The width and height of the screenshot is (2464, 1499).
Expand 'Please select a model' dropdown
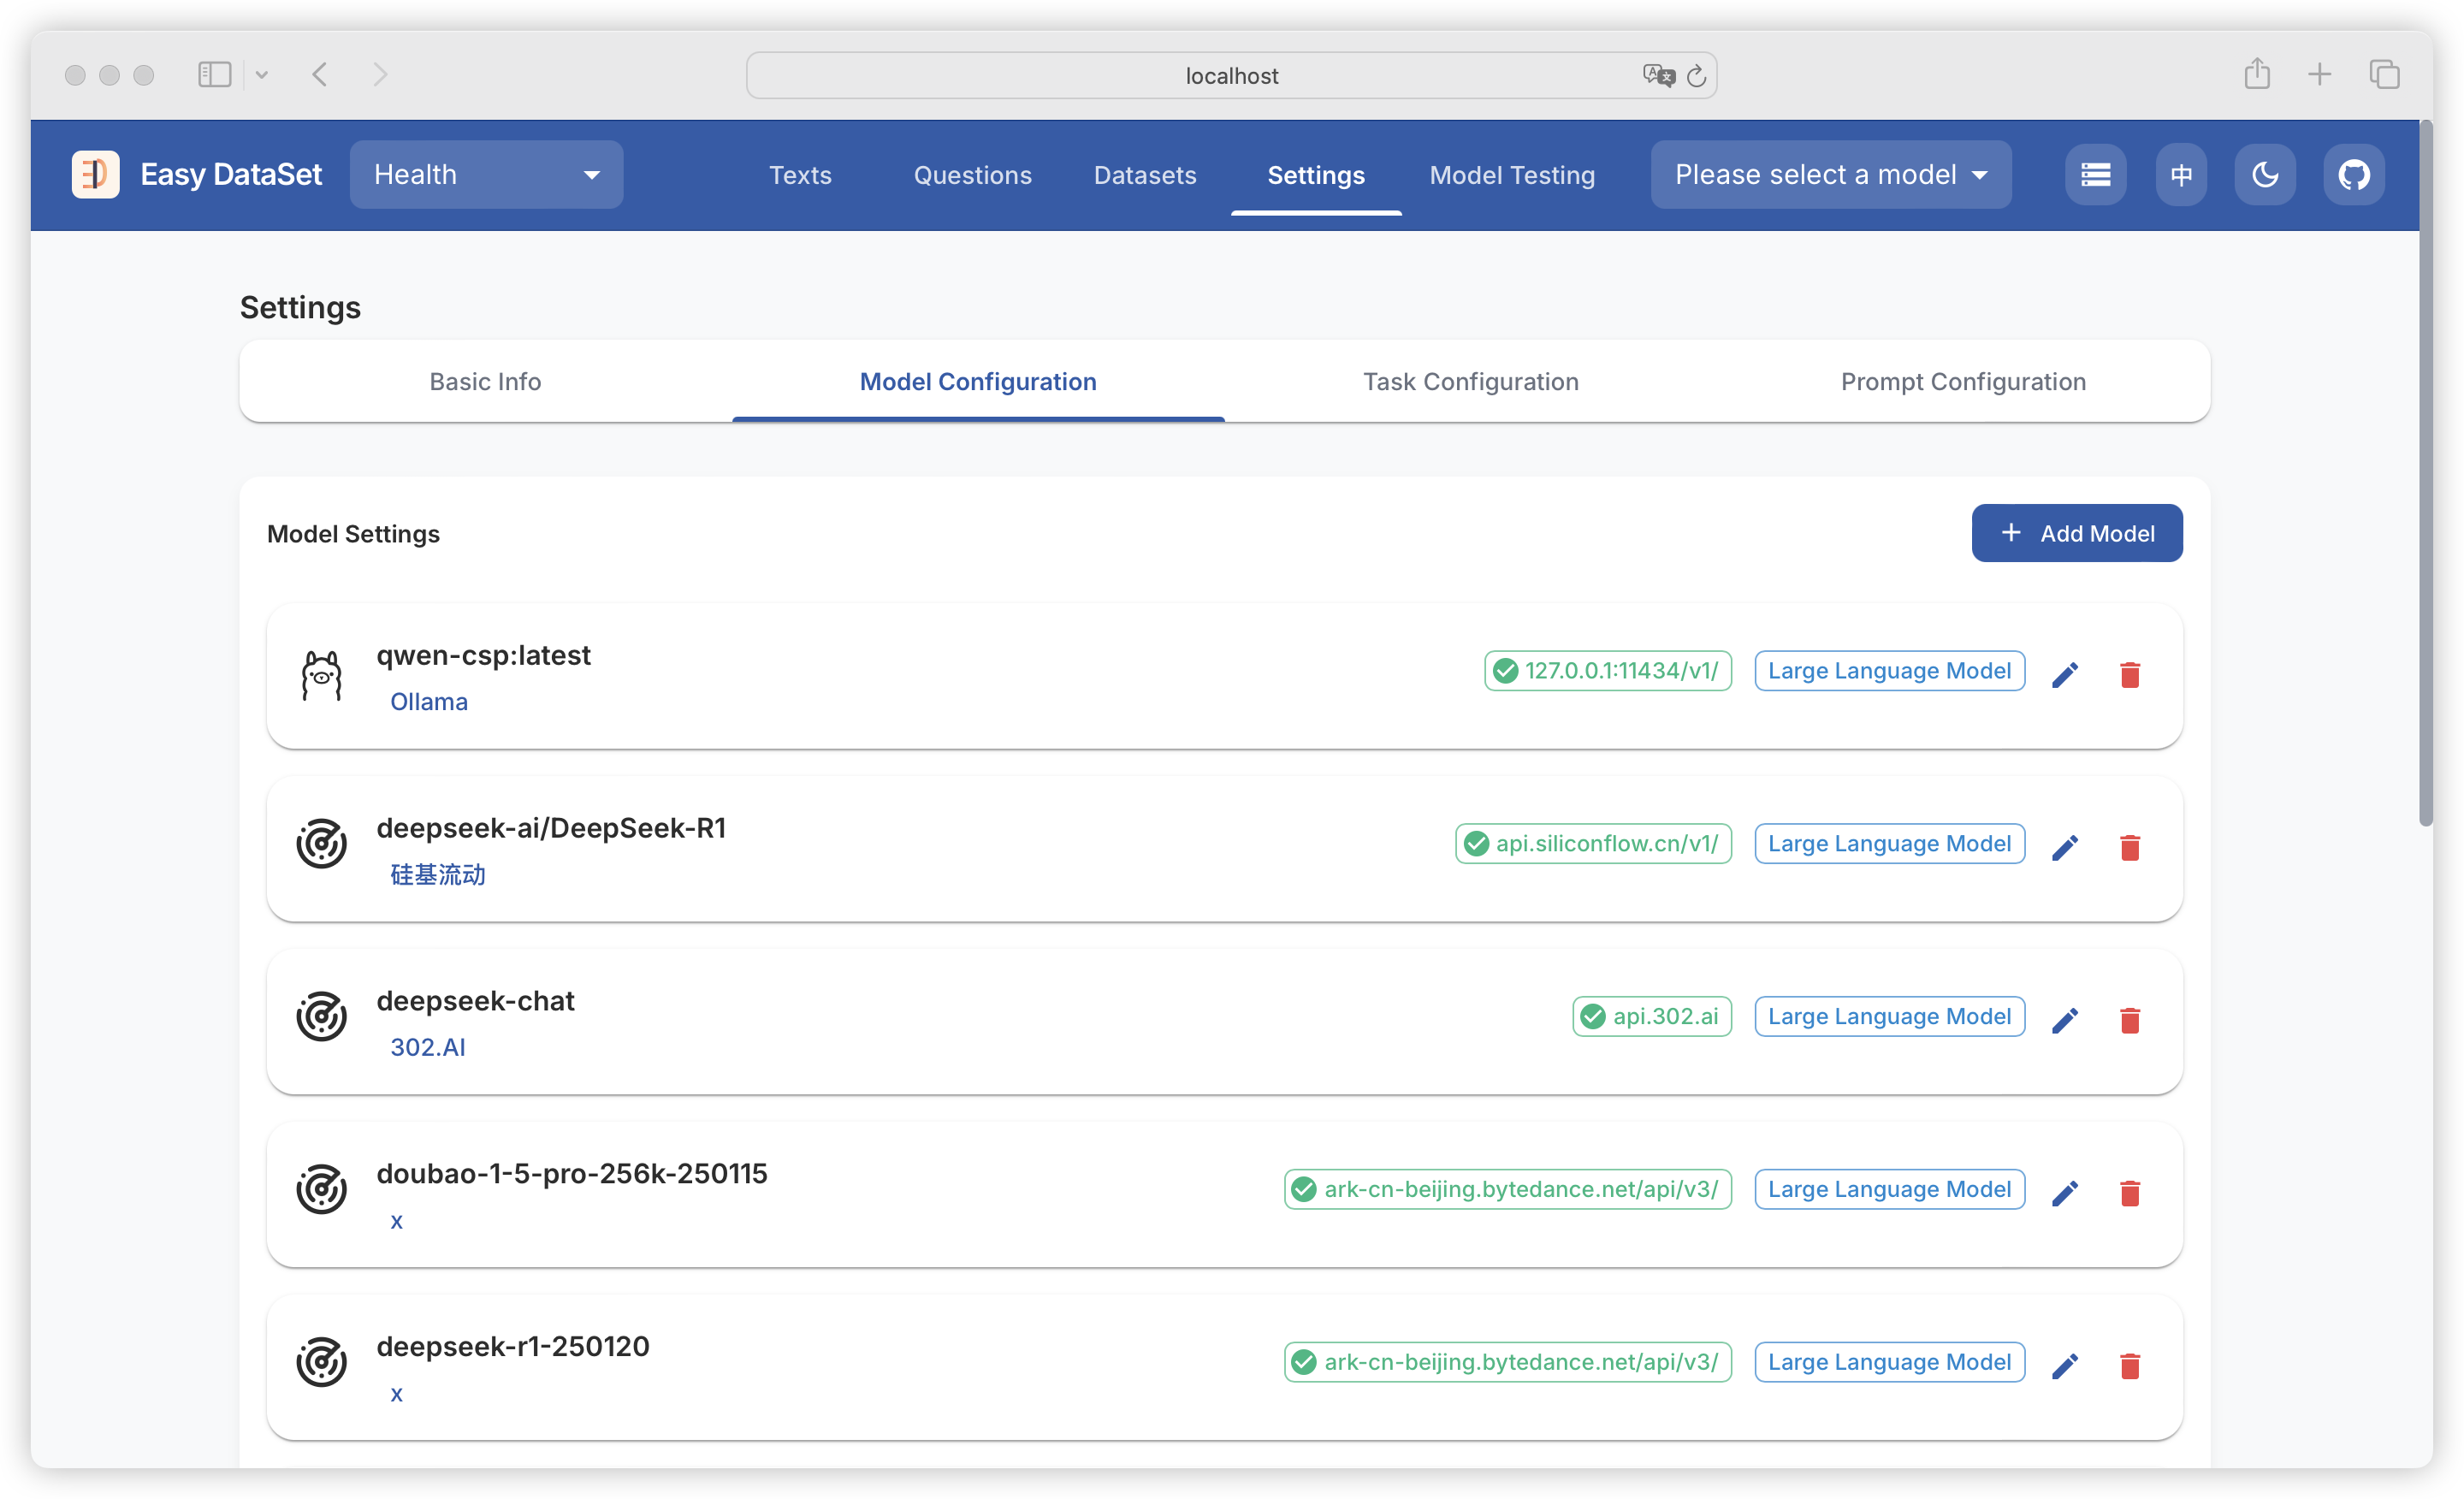[x=1830, y=175]
